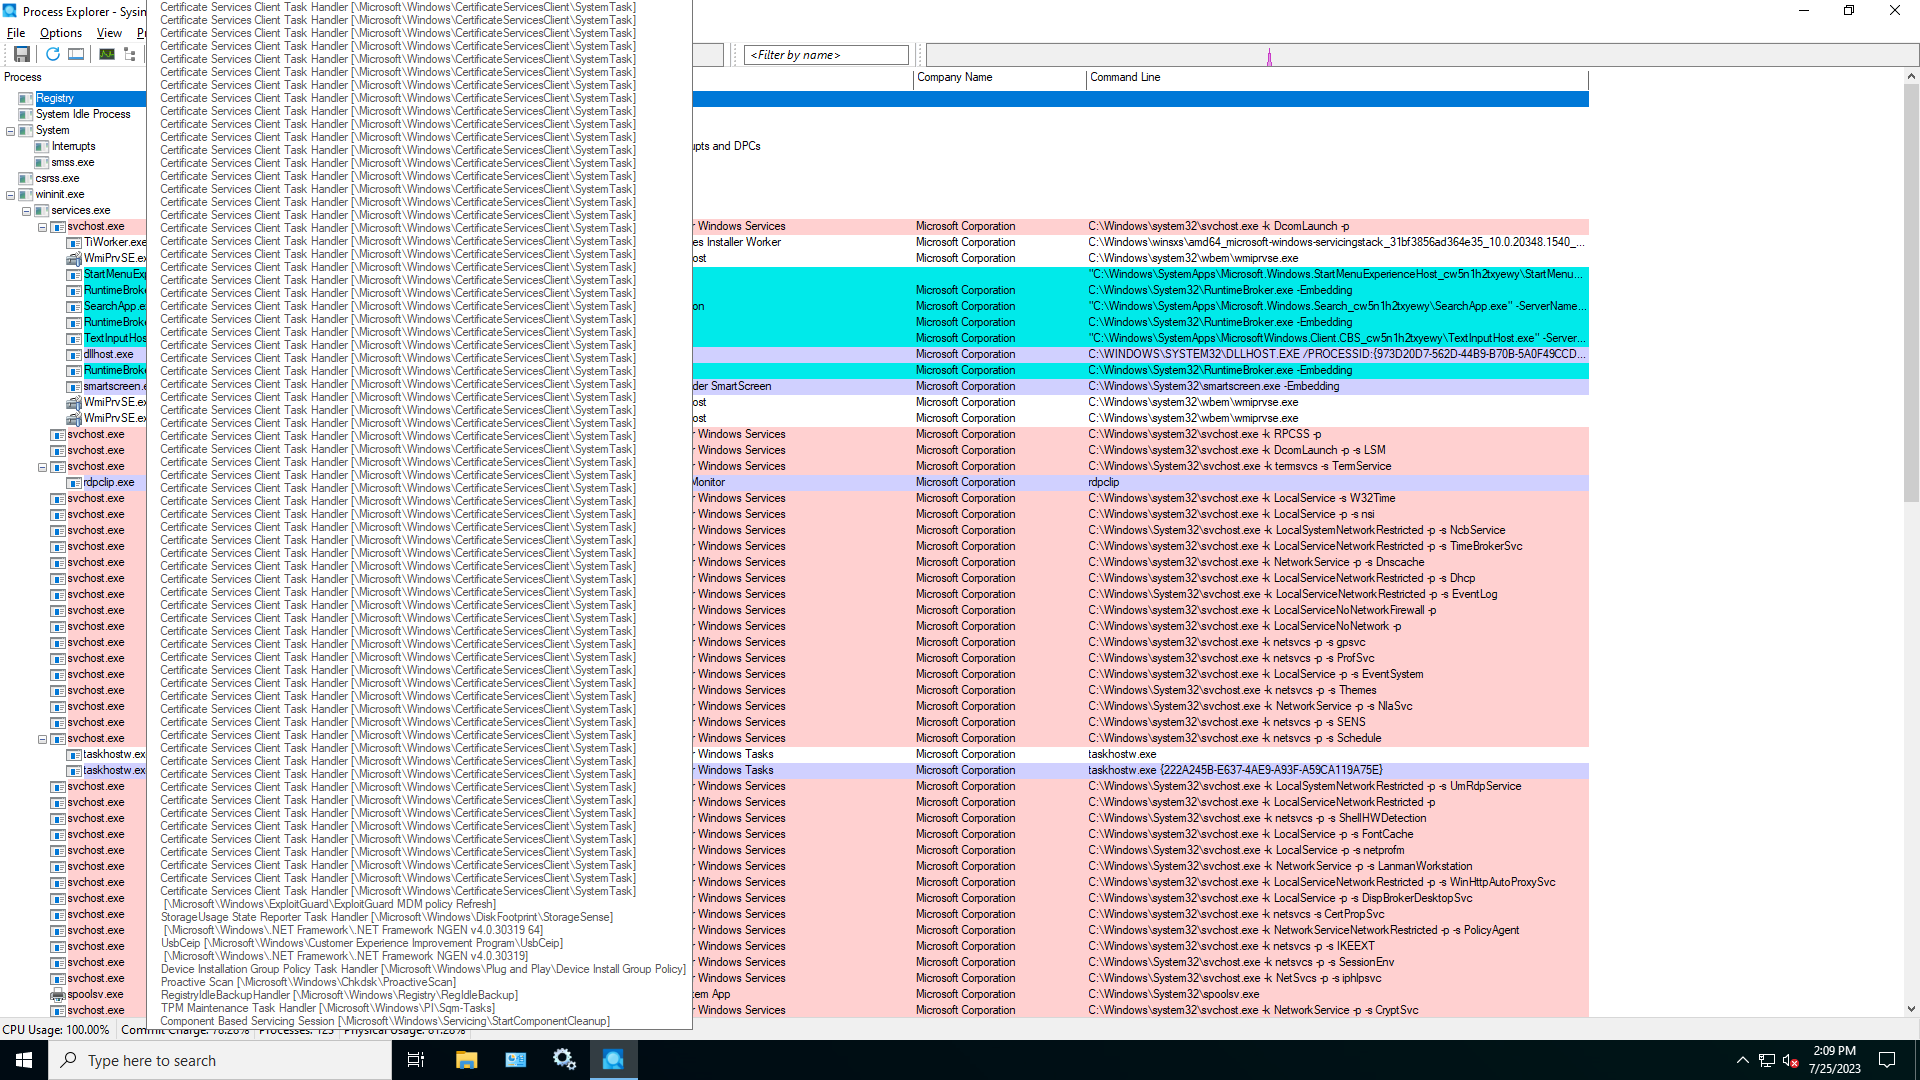Show hidden tray icons chevron
1920x1080 pixels.
coord(1742,1060)
